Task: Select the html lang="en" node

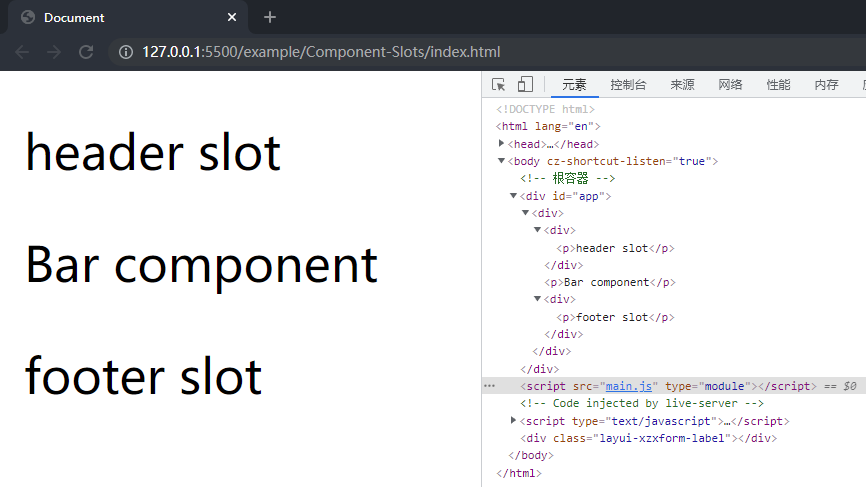Action: (x=548, y=126)
